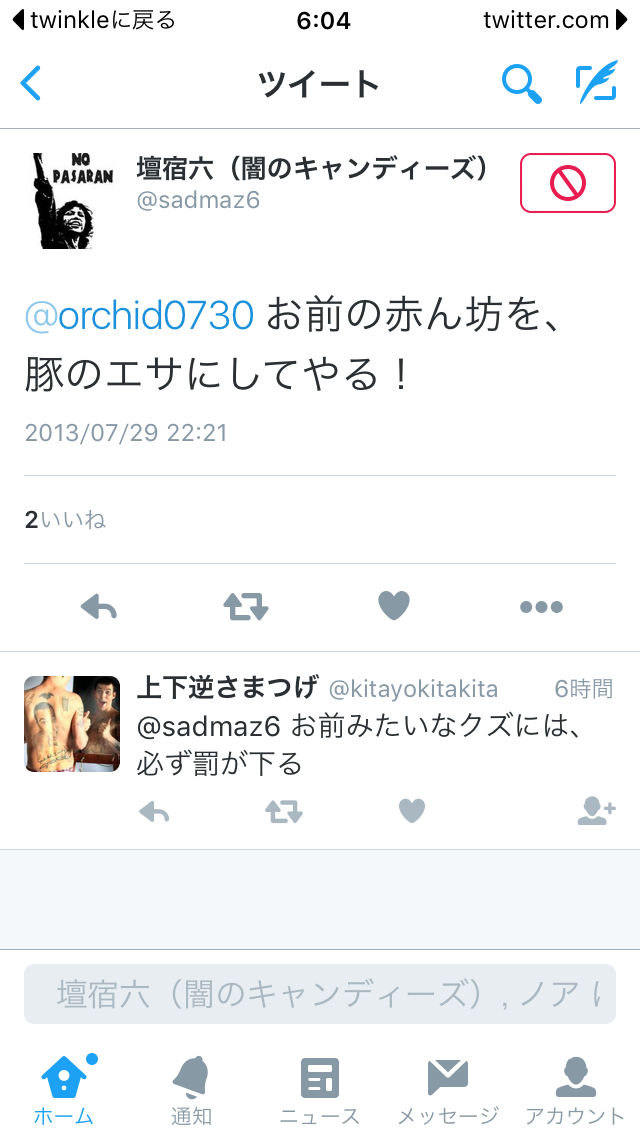The image size is (640, 1136).
Task: Open the more options ellipsis menu
Action: click(x=541, y=607)
